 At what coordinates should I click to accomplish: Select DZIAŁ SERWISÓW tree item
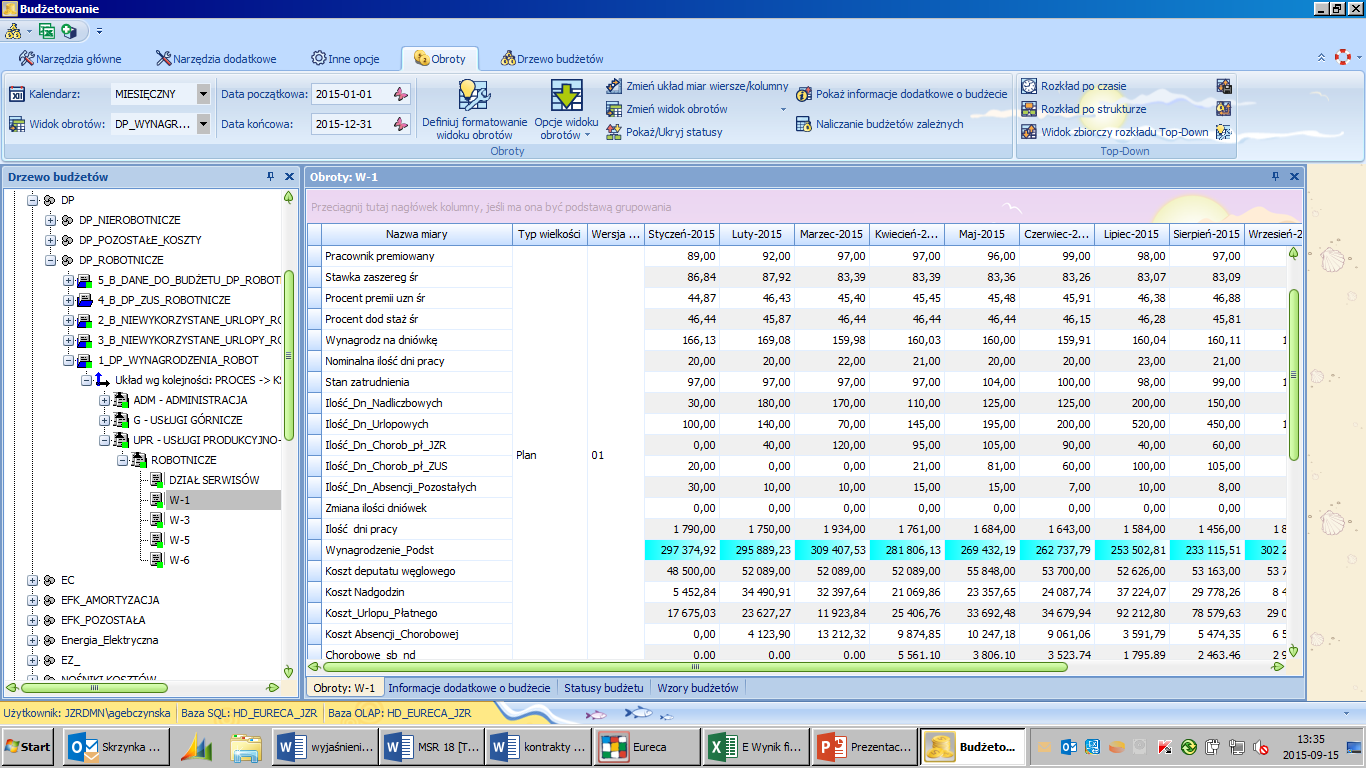click(214, 480)
